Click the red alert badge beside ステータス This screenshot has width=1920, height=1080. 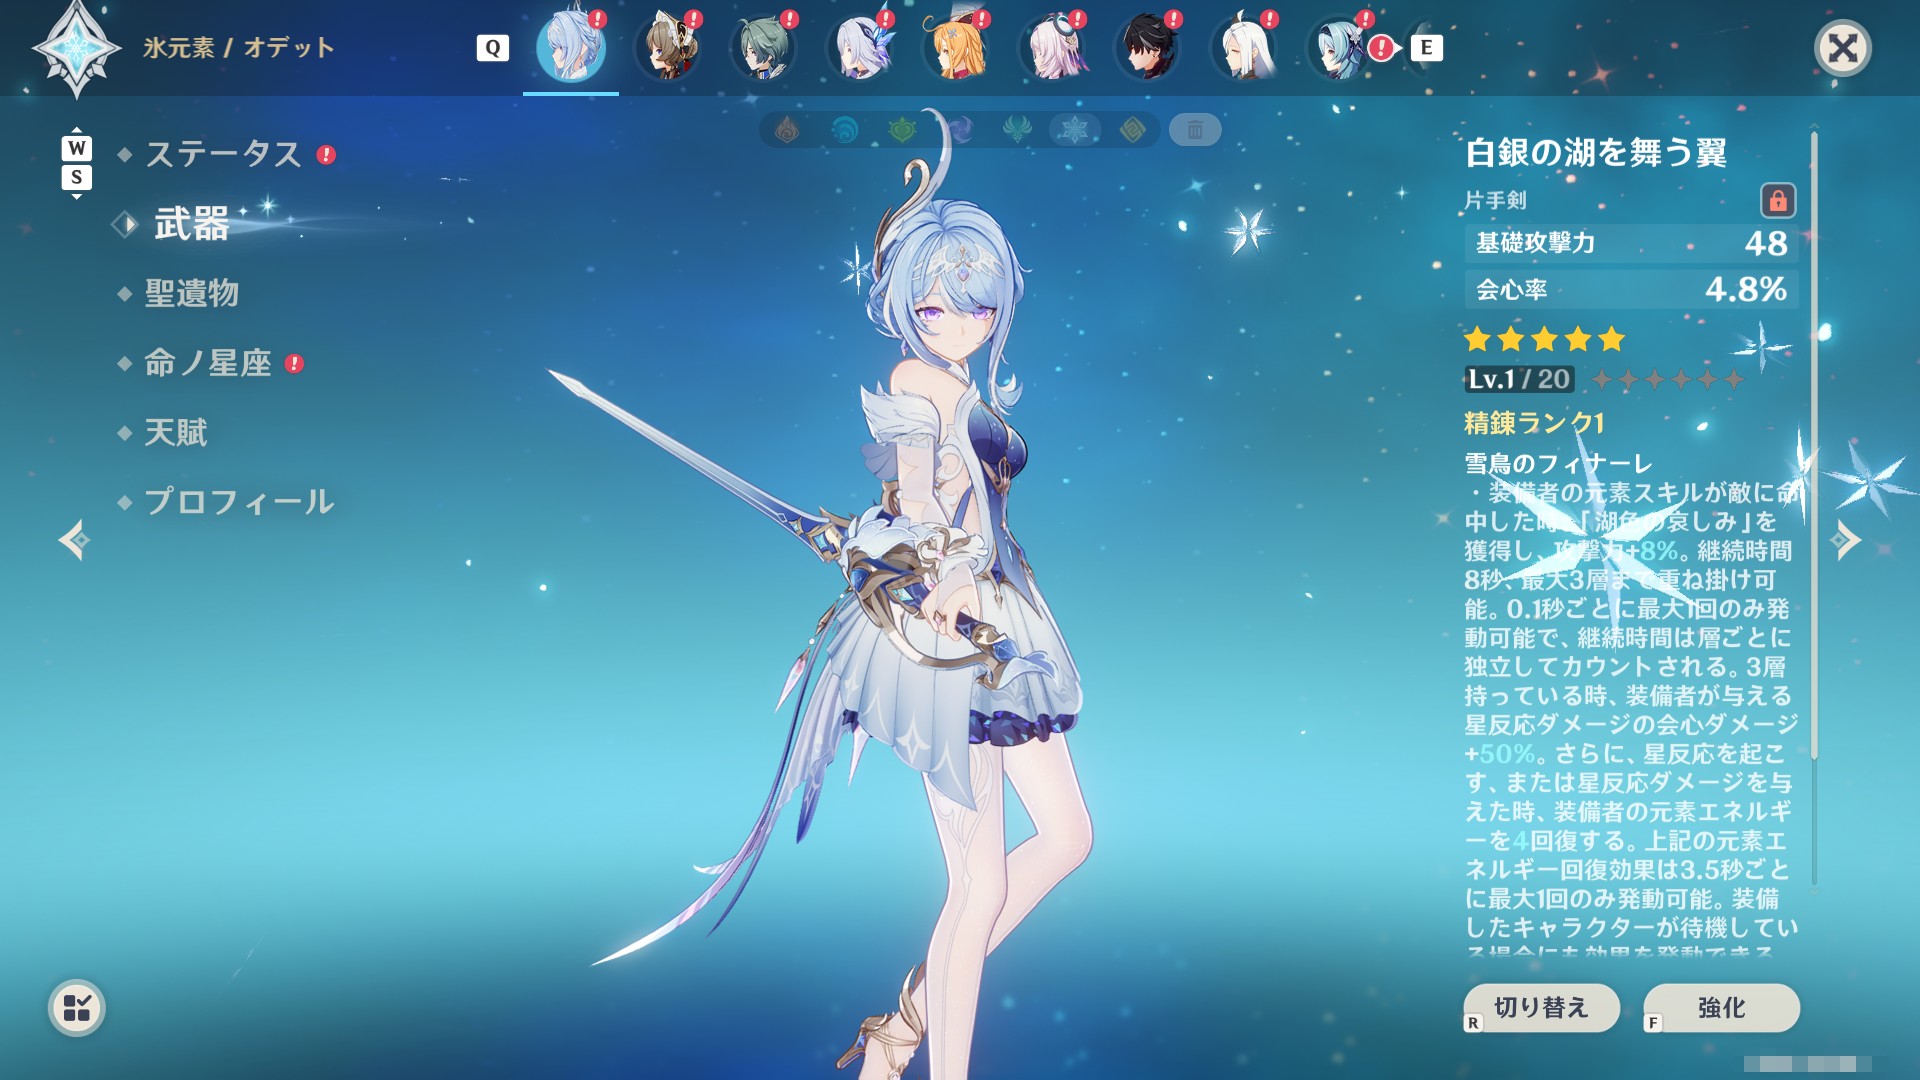pyautogui.click(x=326, y=154)
